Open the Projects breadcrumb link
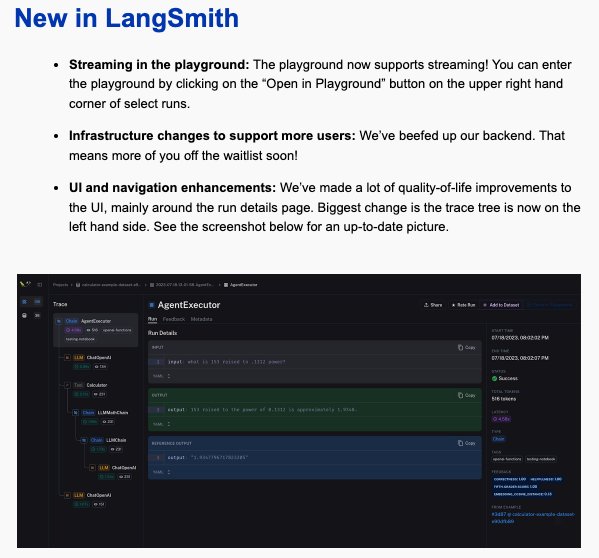 click(x=60, y=285)
